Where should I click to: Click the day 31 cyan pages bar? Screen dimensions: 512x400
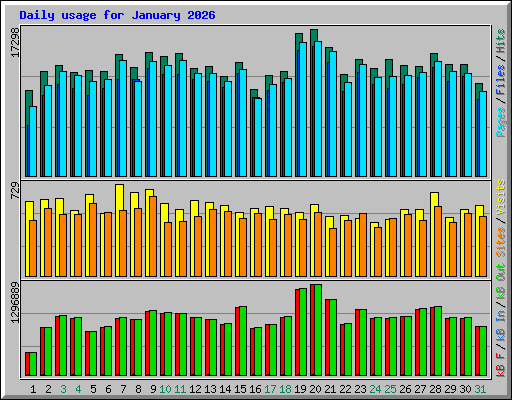click(483, 134)
